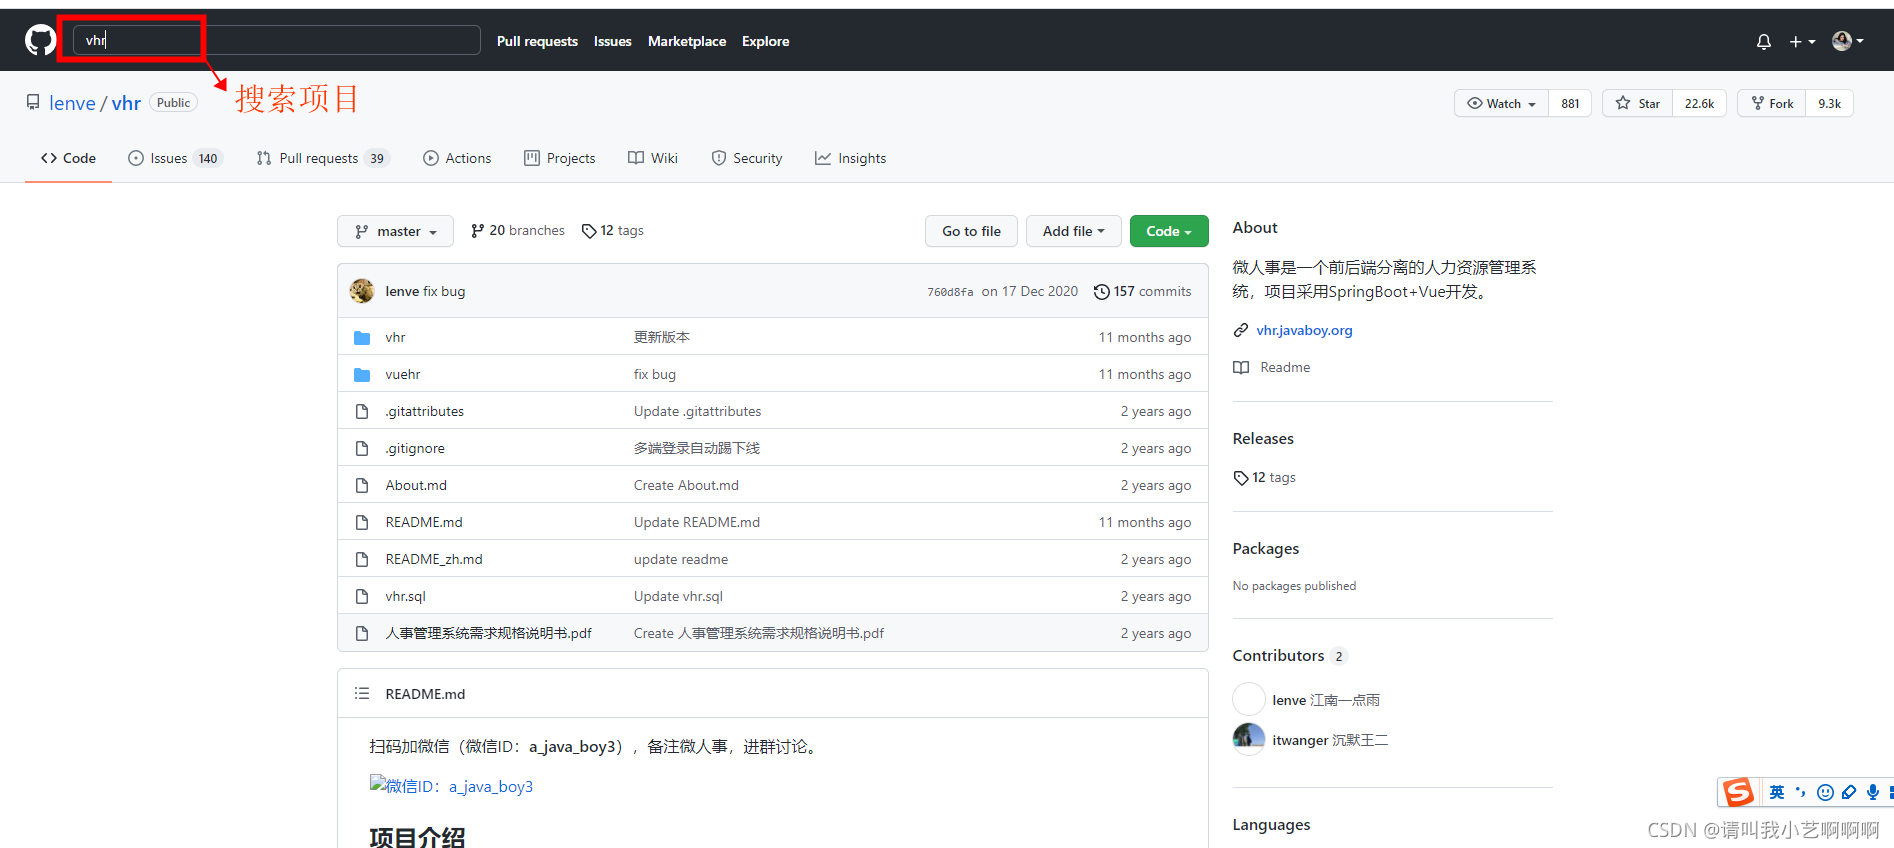Open the Wiki tab

(x=653, y=158)
